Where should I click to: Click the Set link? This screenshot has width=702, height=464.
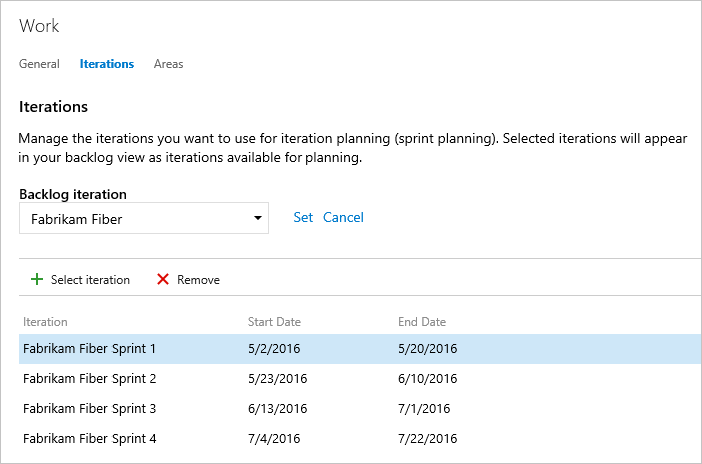click(x=303, y=217)
